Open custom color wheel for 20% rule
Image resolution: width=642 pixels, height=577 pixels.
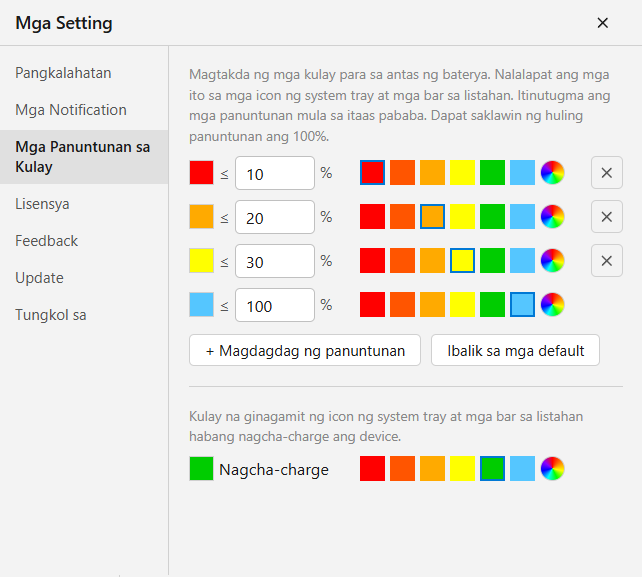coord(552,217)
